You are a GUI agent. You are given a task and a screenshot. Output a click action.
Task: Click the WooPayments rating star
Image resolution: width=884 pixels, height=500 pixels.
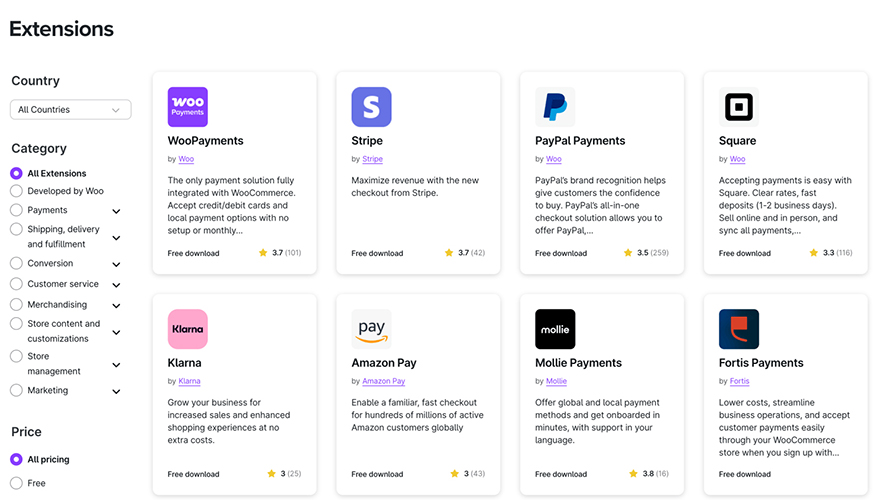(x=263, y=253)
